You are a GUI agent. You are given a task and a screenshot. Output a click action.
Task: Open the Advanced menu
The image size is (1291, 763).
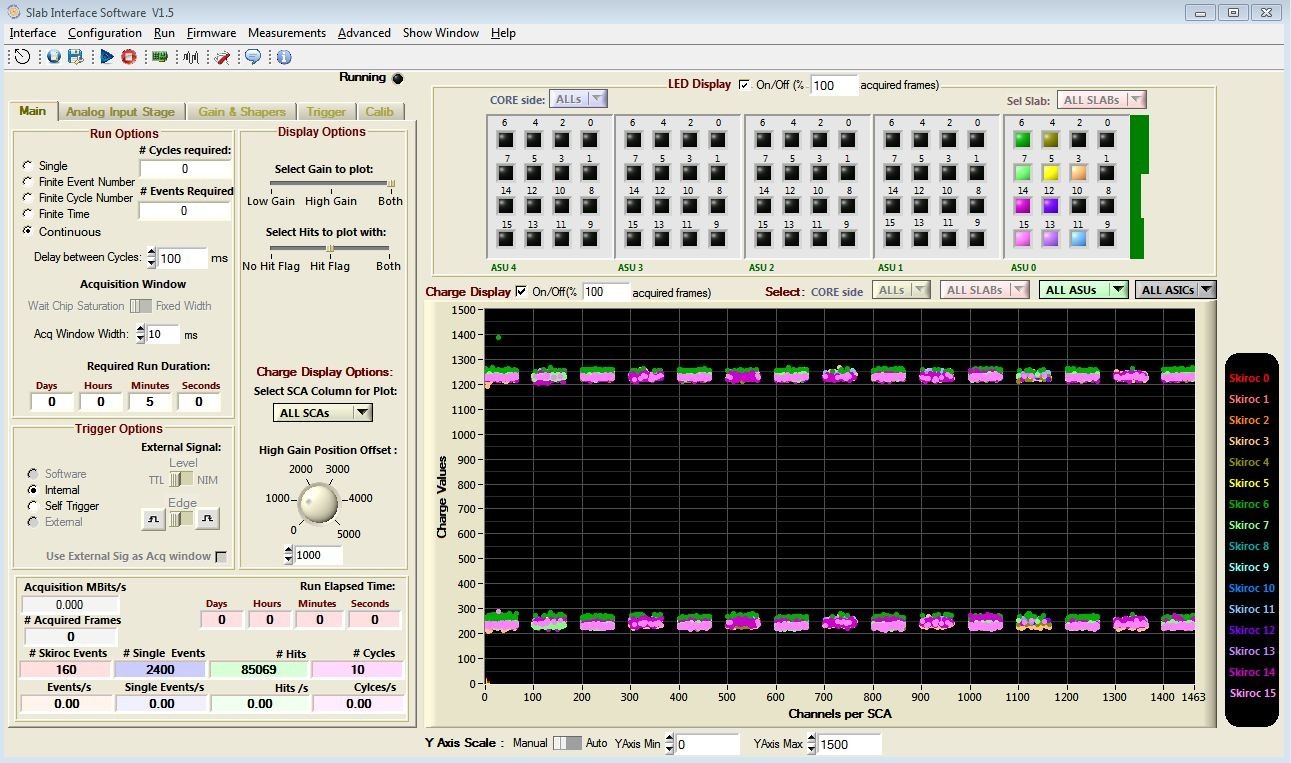[364, 33]
